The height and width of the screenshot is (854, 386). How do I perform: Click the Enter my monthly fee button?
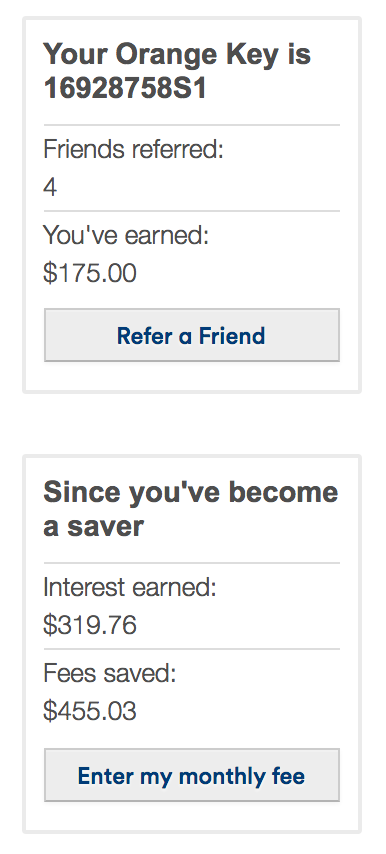(192, 775)
